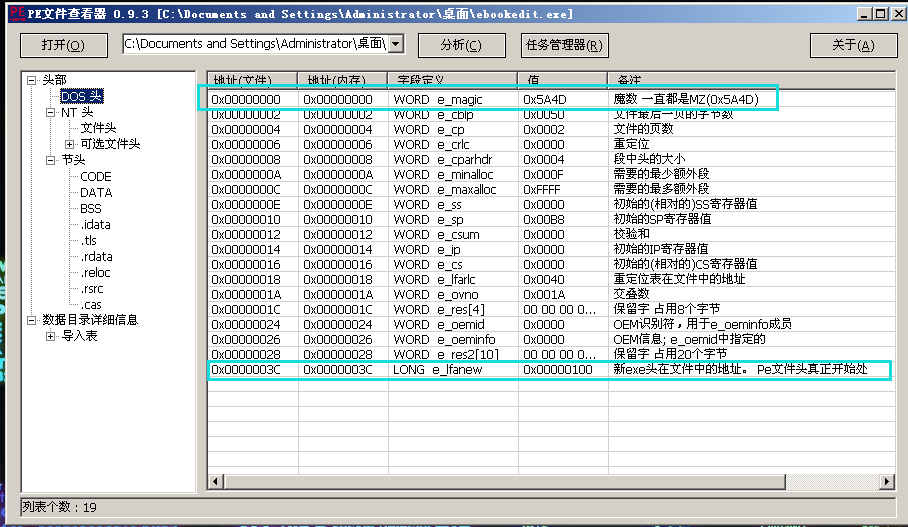Click the PE application icon in title bar
The width and height of the screenshot is (908, 527).
pos(13,13)
